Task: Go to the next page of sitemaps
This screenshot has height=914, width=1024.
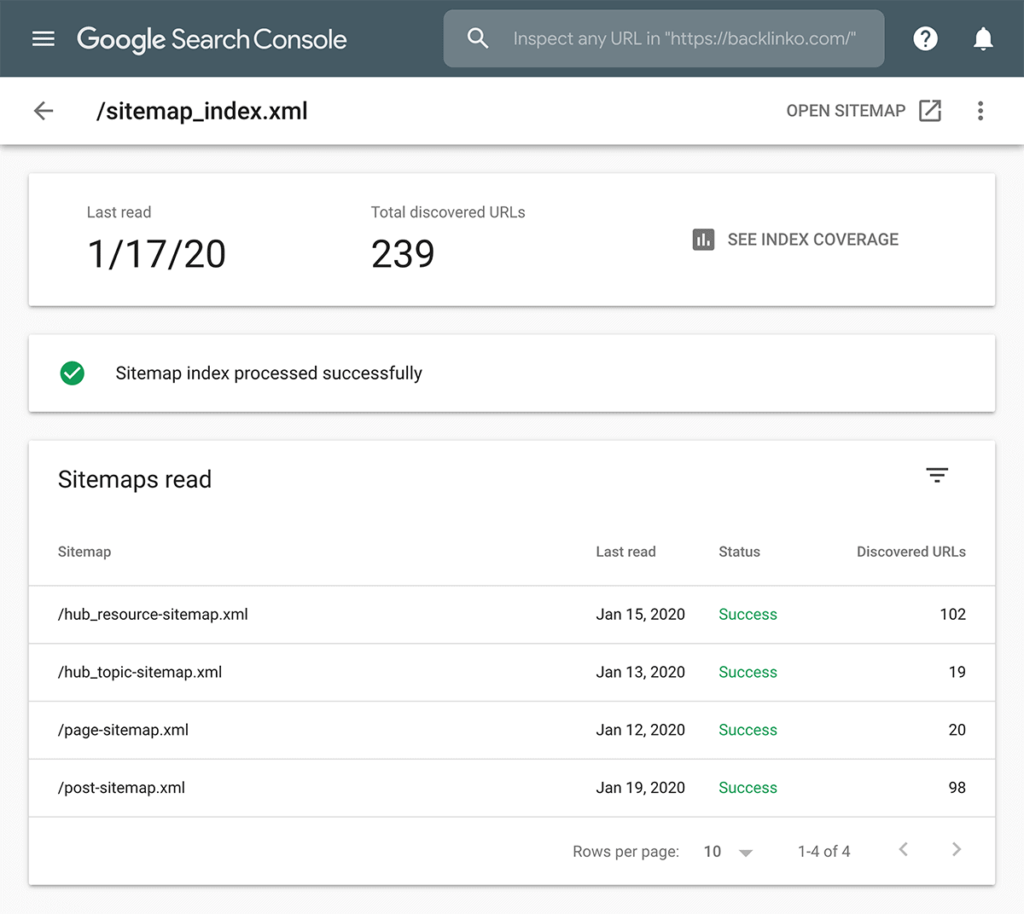Action: [956, 850]
